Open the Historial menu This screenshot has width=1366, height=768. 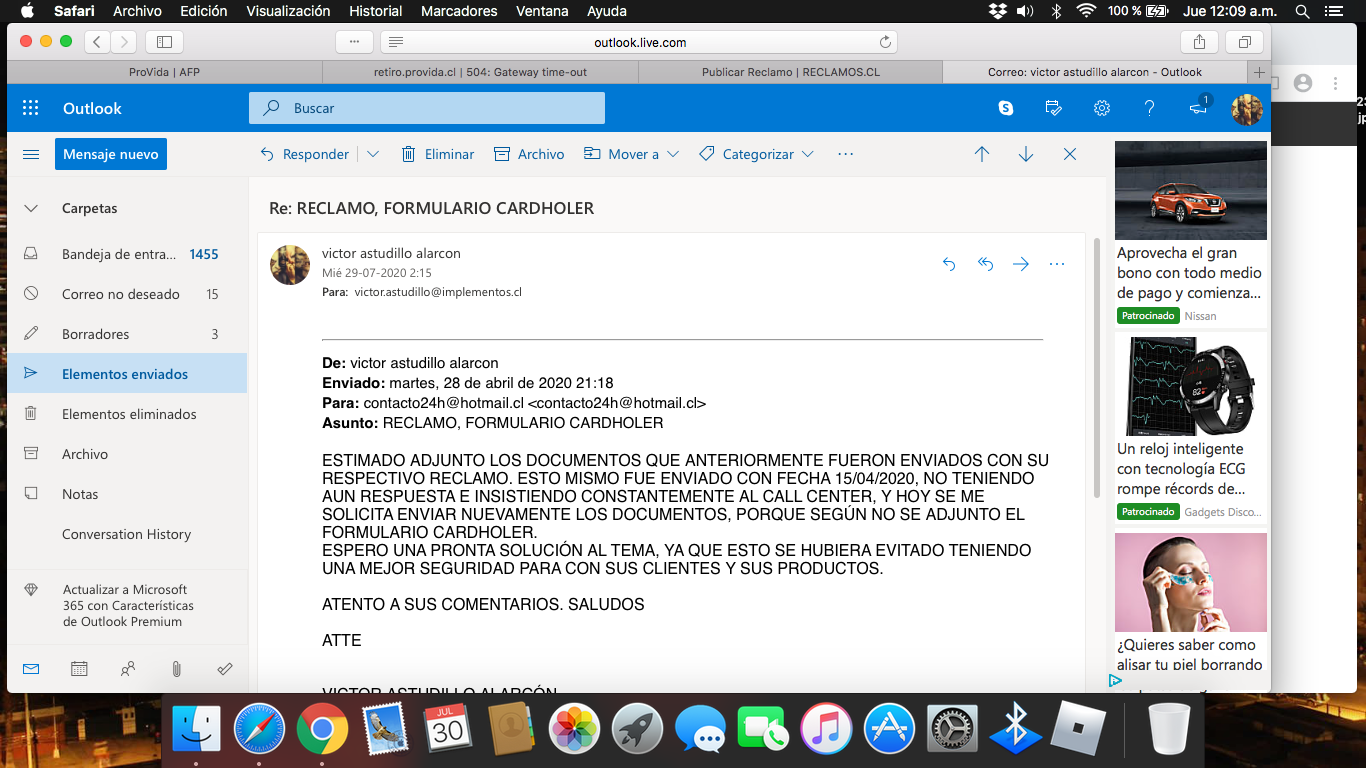tap(376, 11)
